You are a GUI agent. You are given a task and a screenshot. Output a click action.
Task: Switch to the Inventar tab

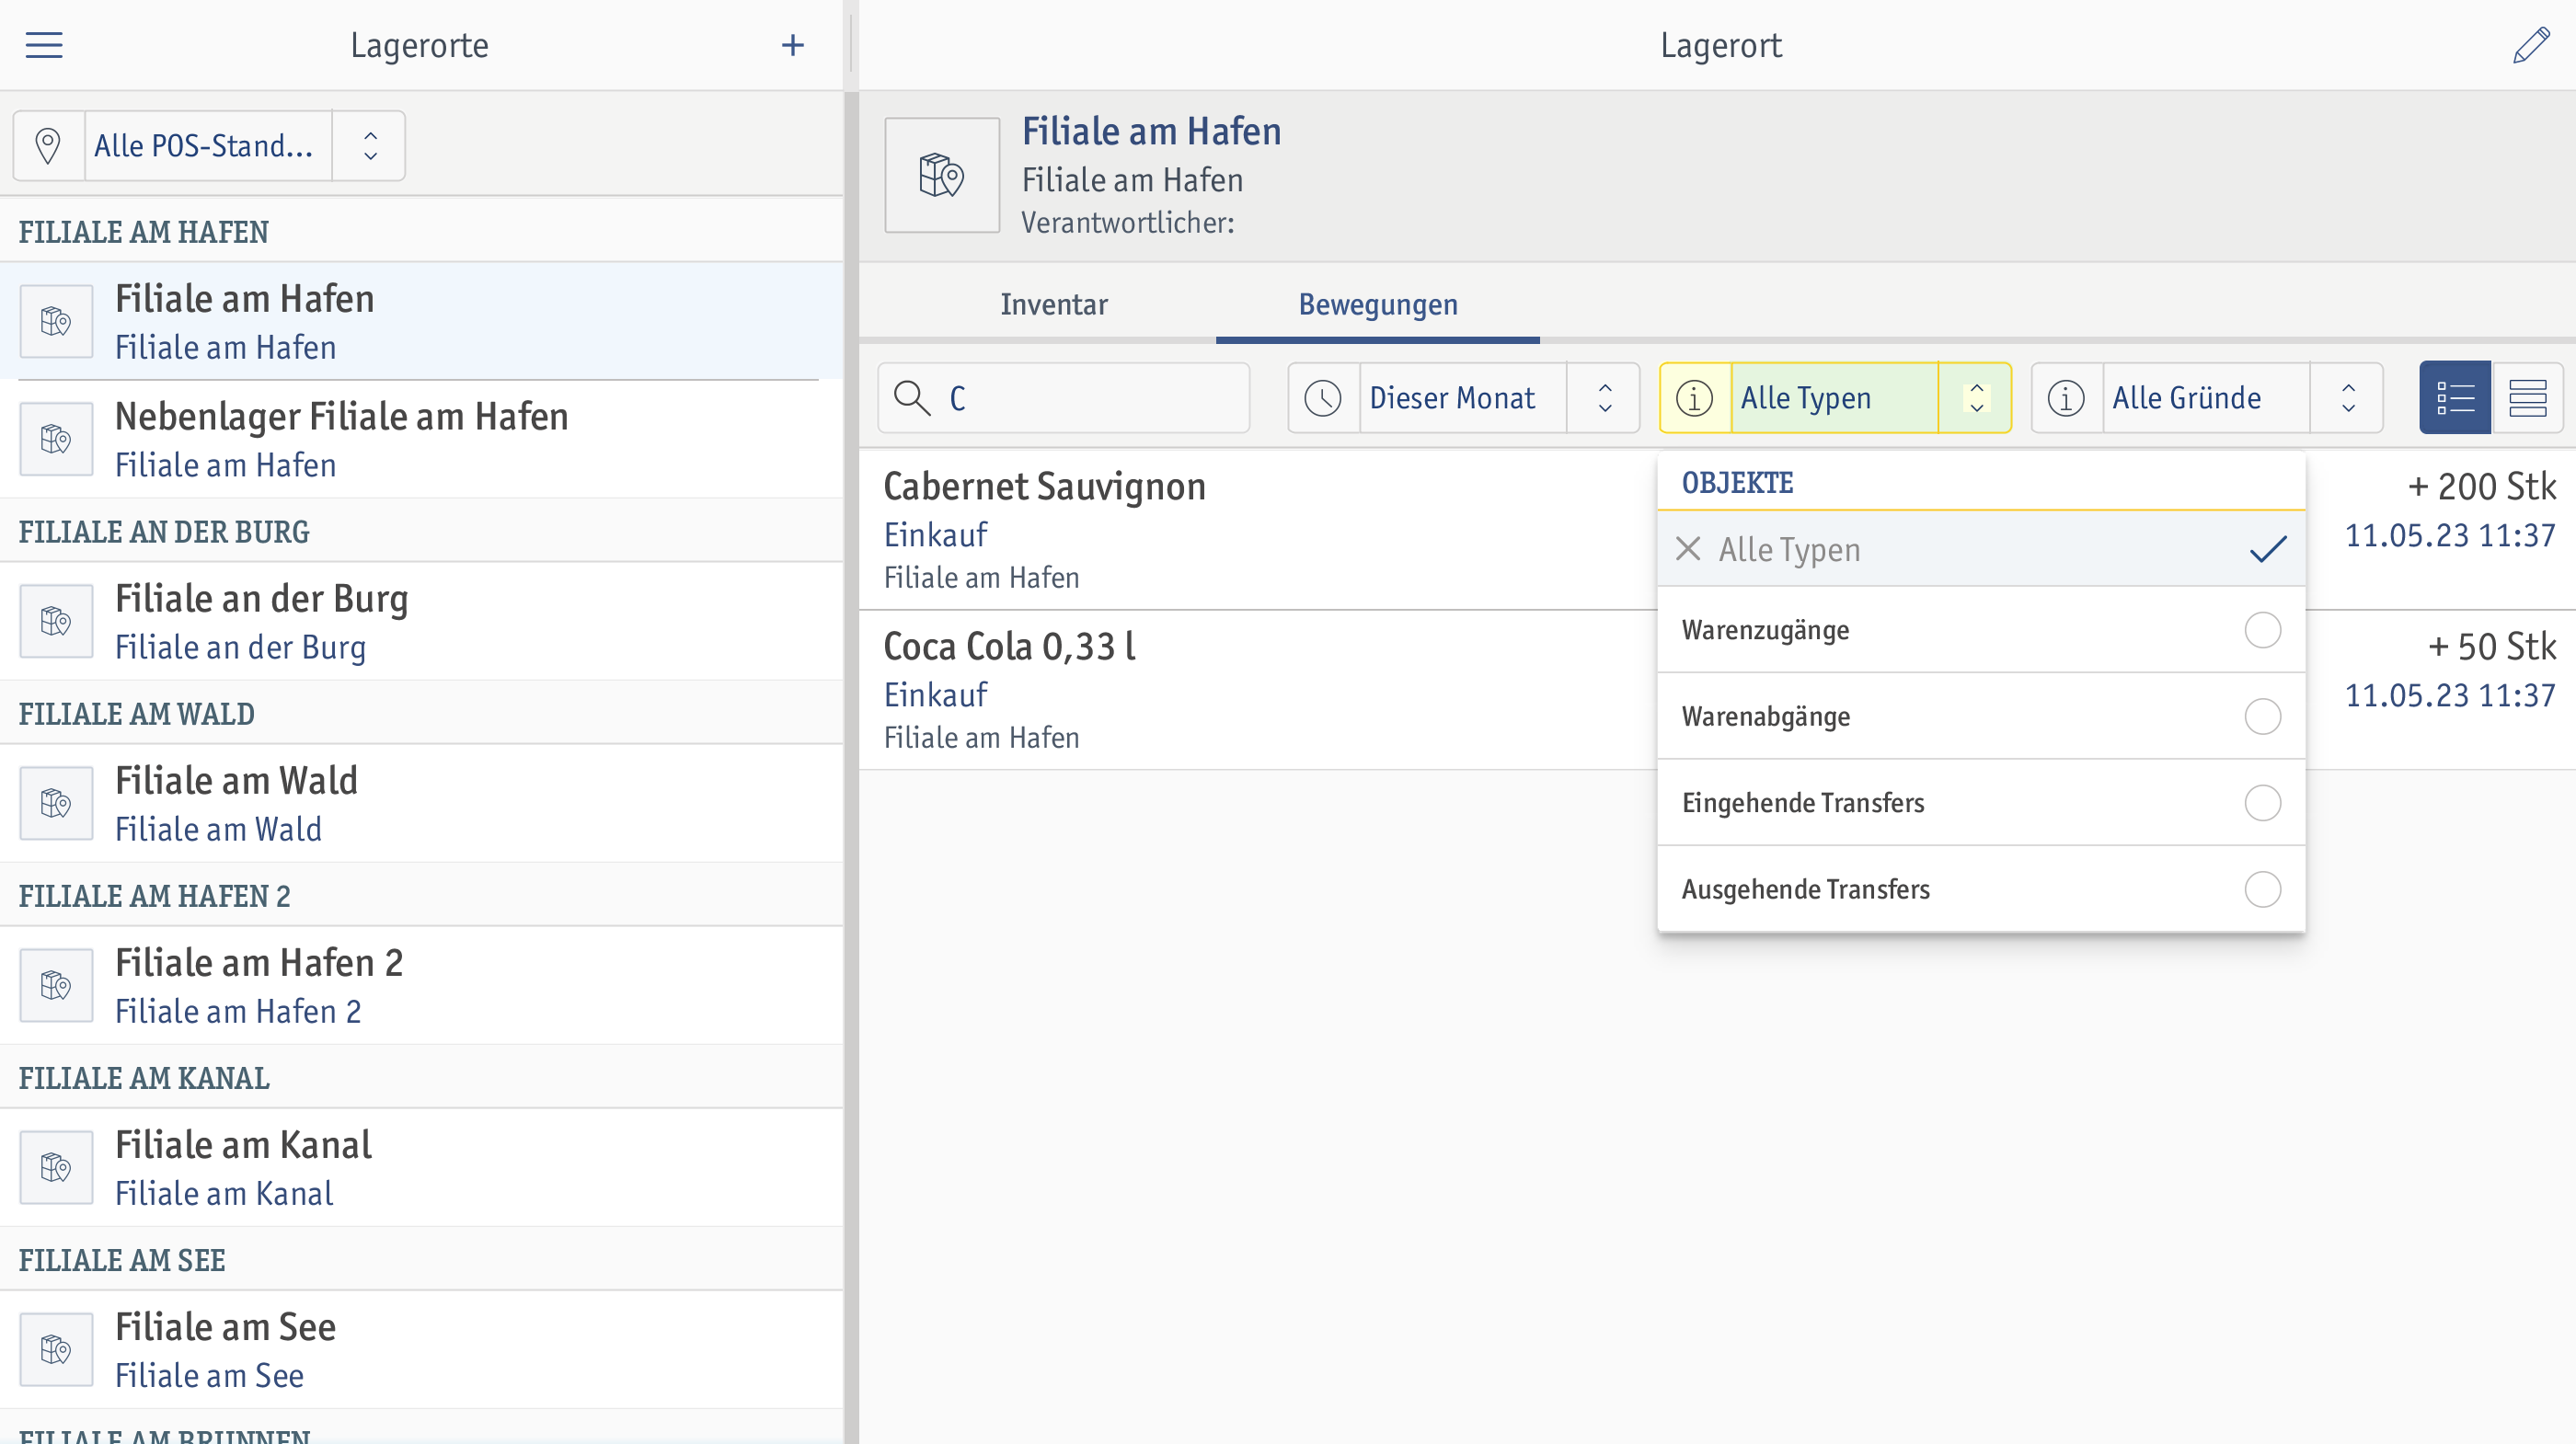coord(1054,304)
